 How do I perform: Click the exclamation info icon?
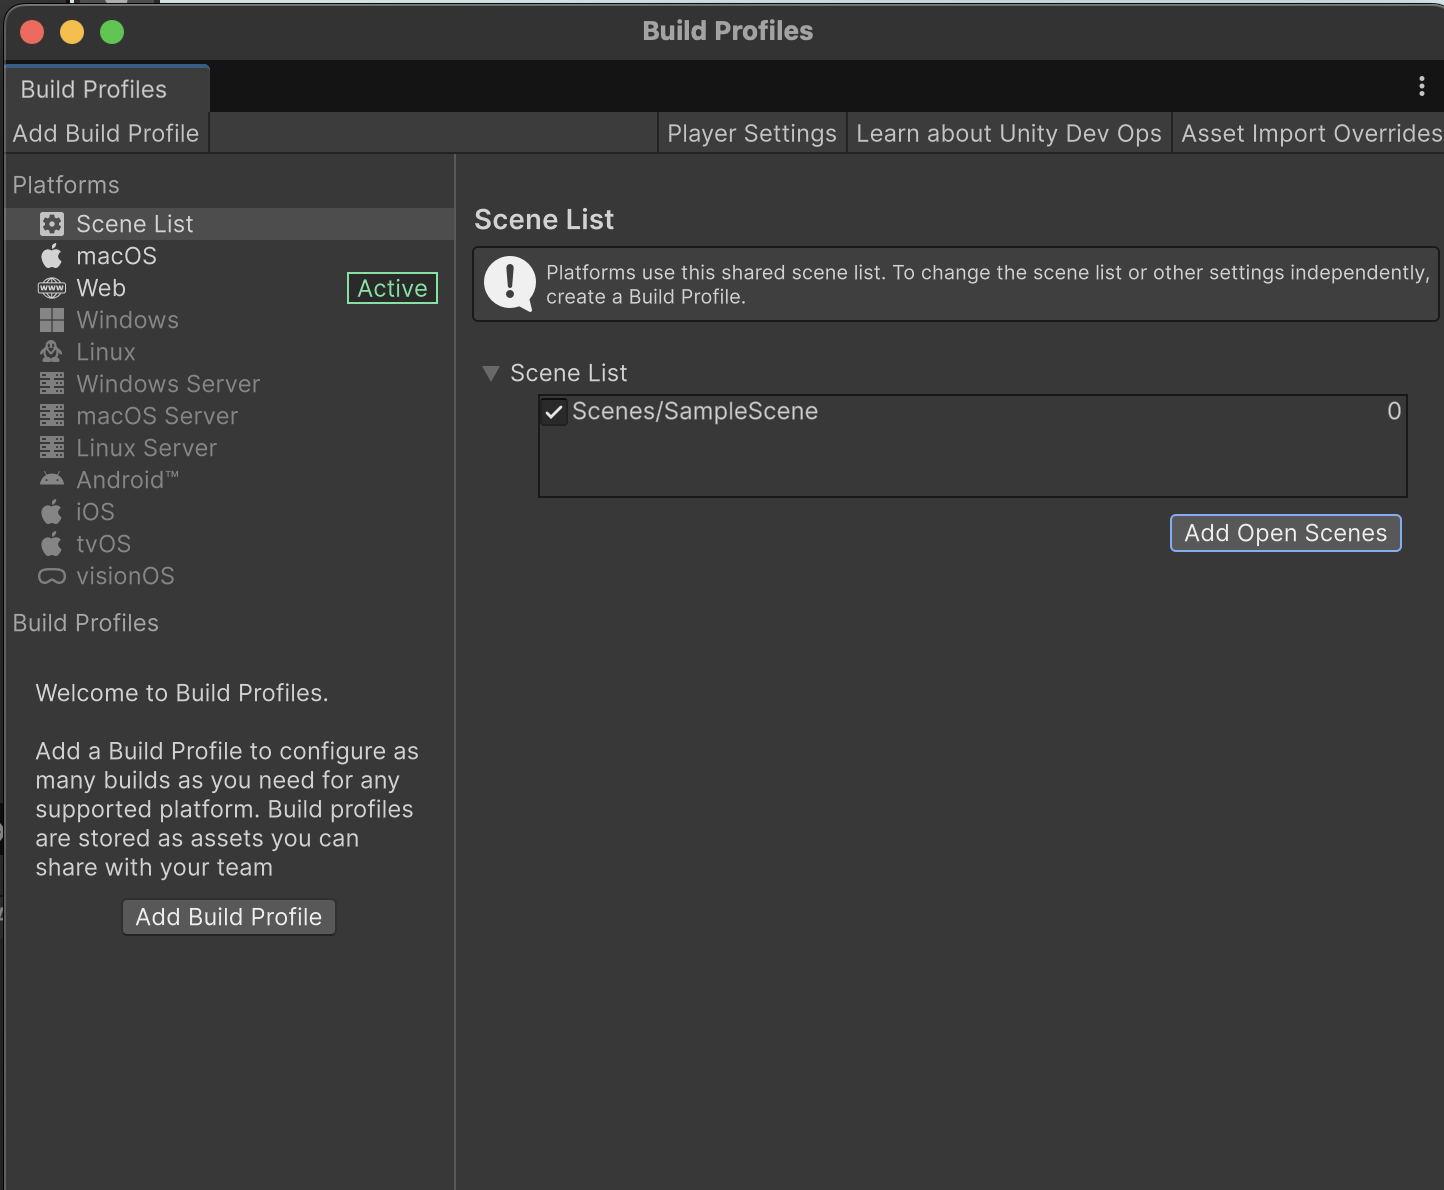[x=510, y=284]
